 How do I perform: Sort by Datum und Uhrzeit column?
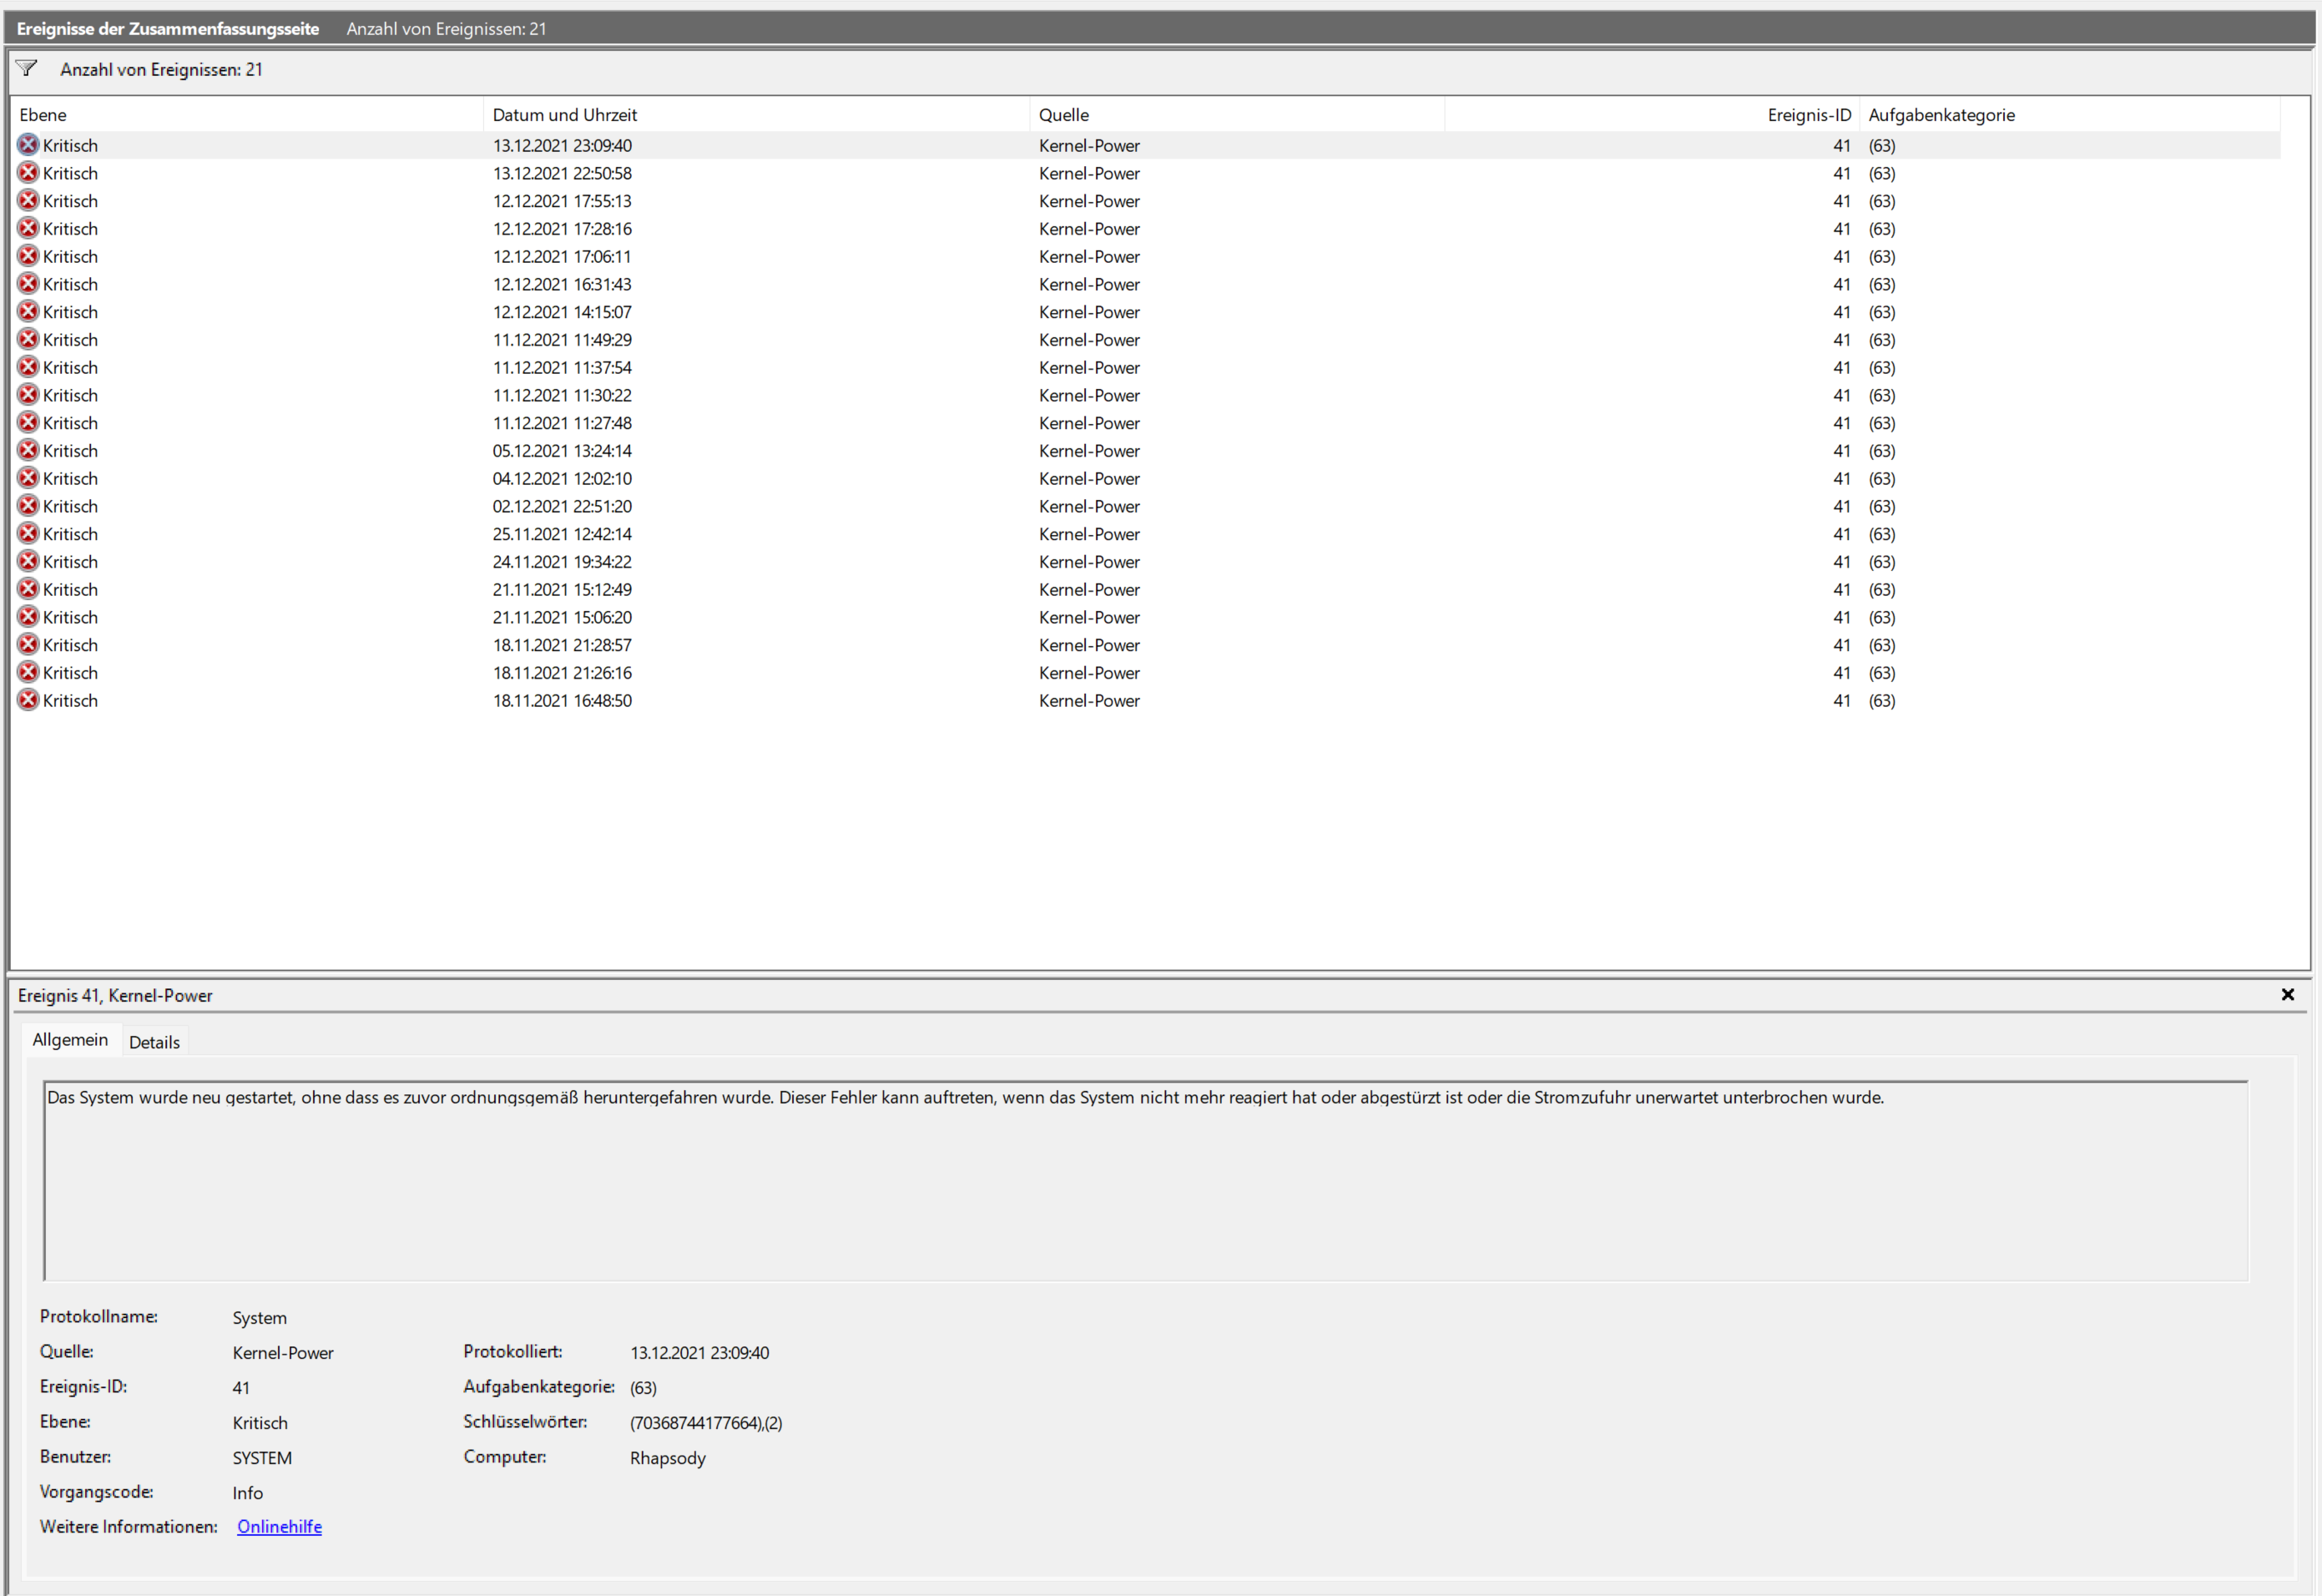point(564,115)
